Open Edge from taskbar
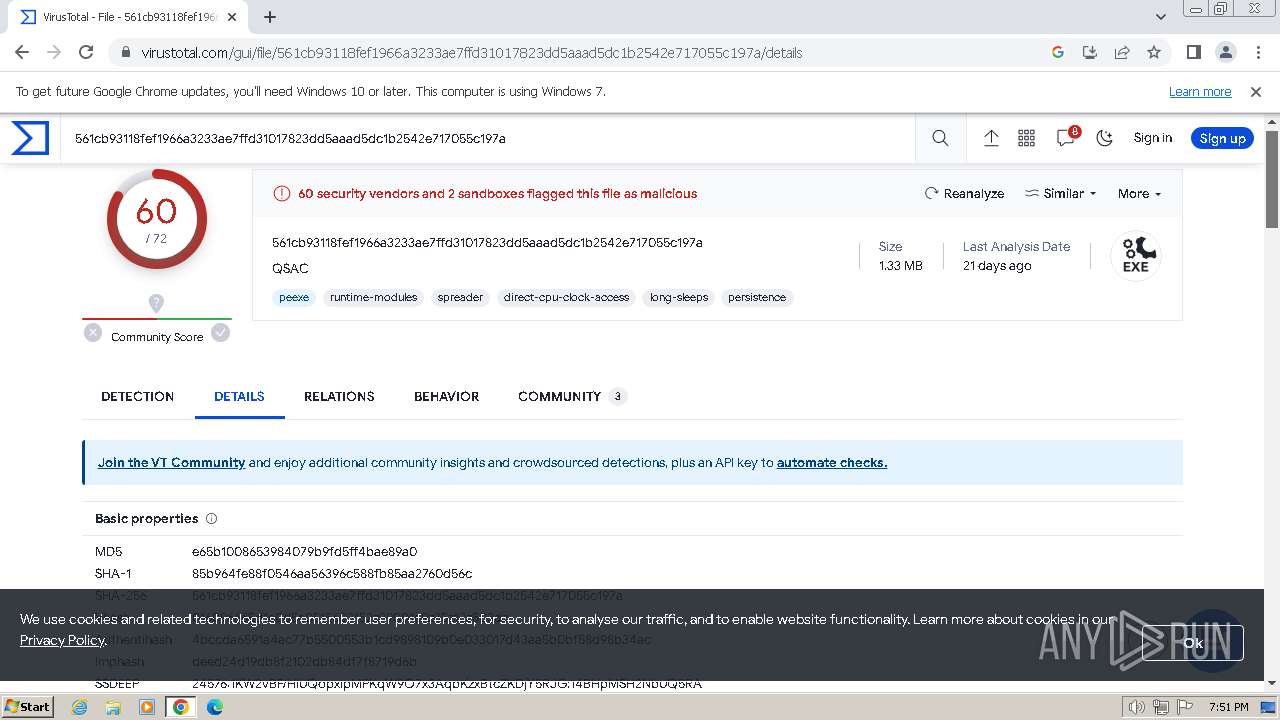The image size is (1280, 720). point(215,707)
